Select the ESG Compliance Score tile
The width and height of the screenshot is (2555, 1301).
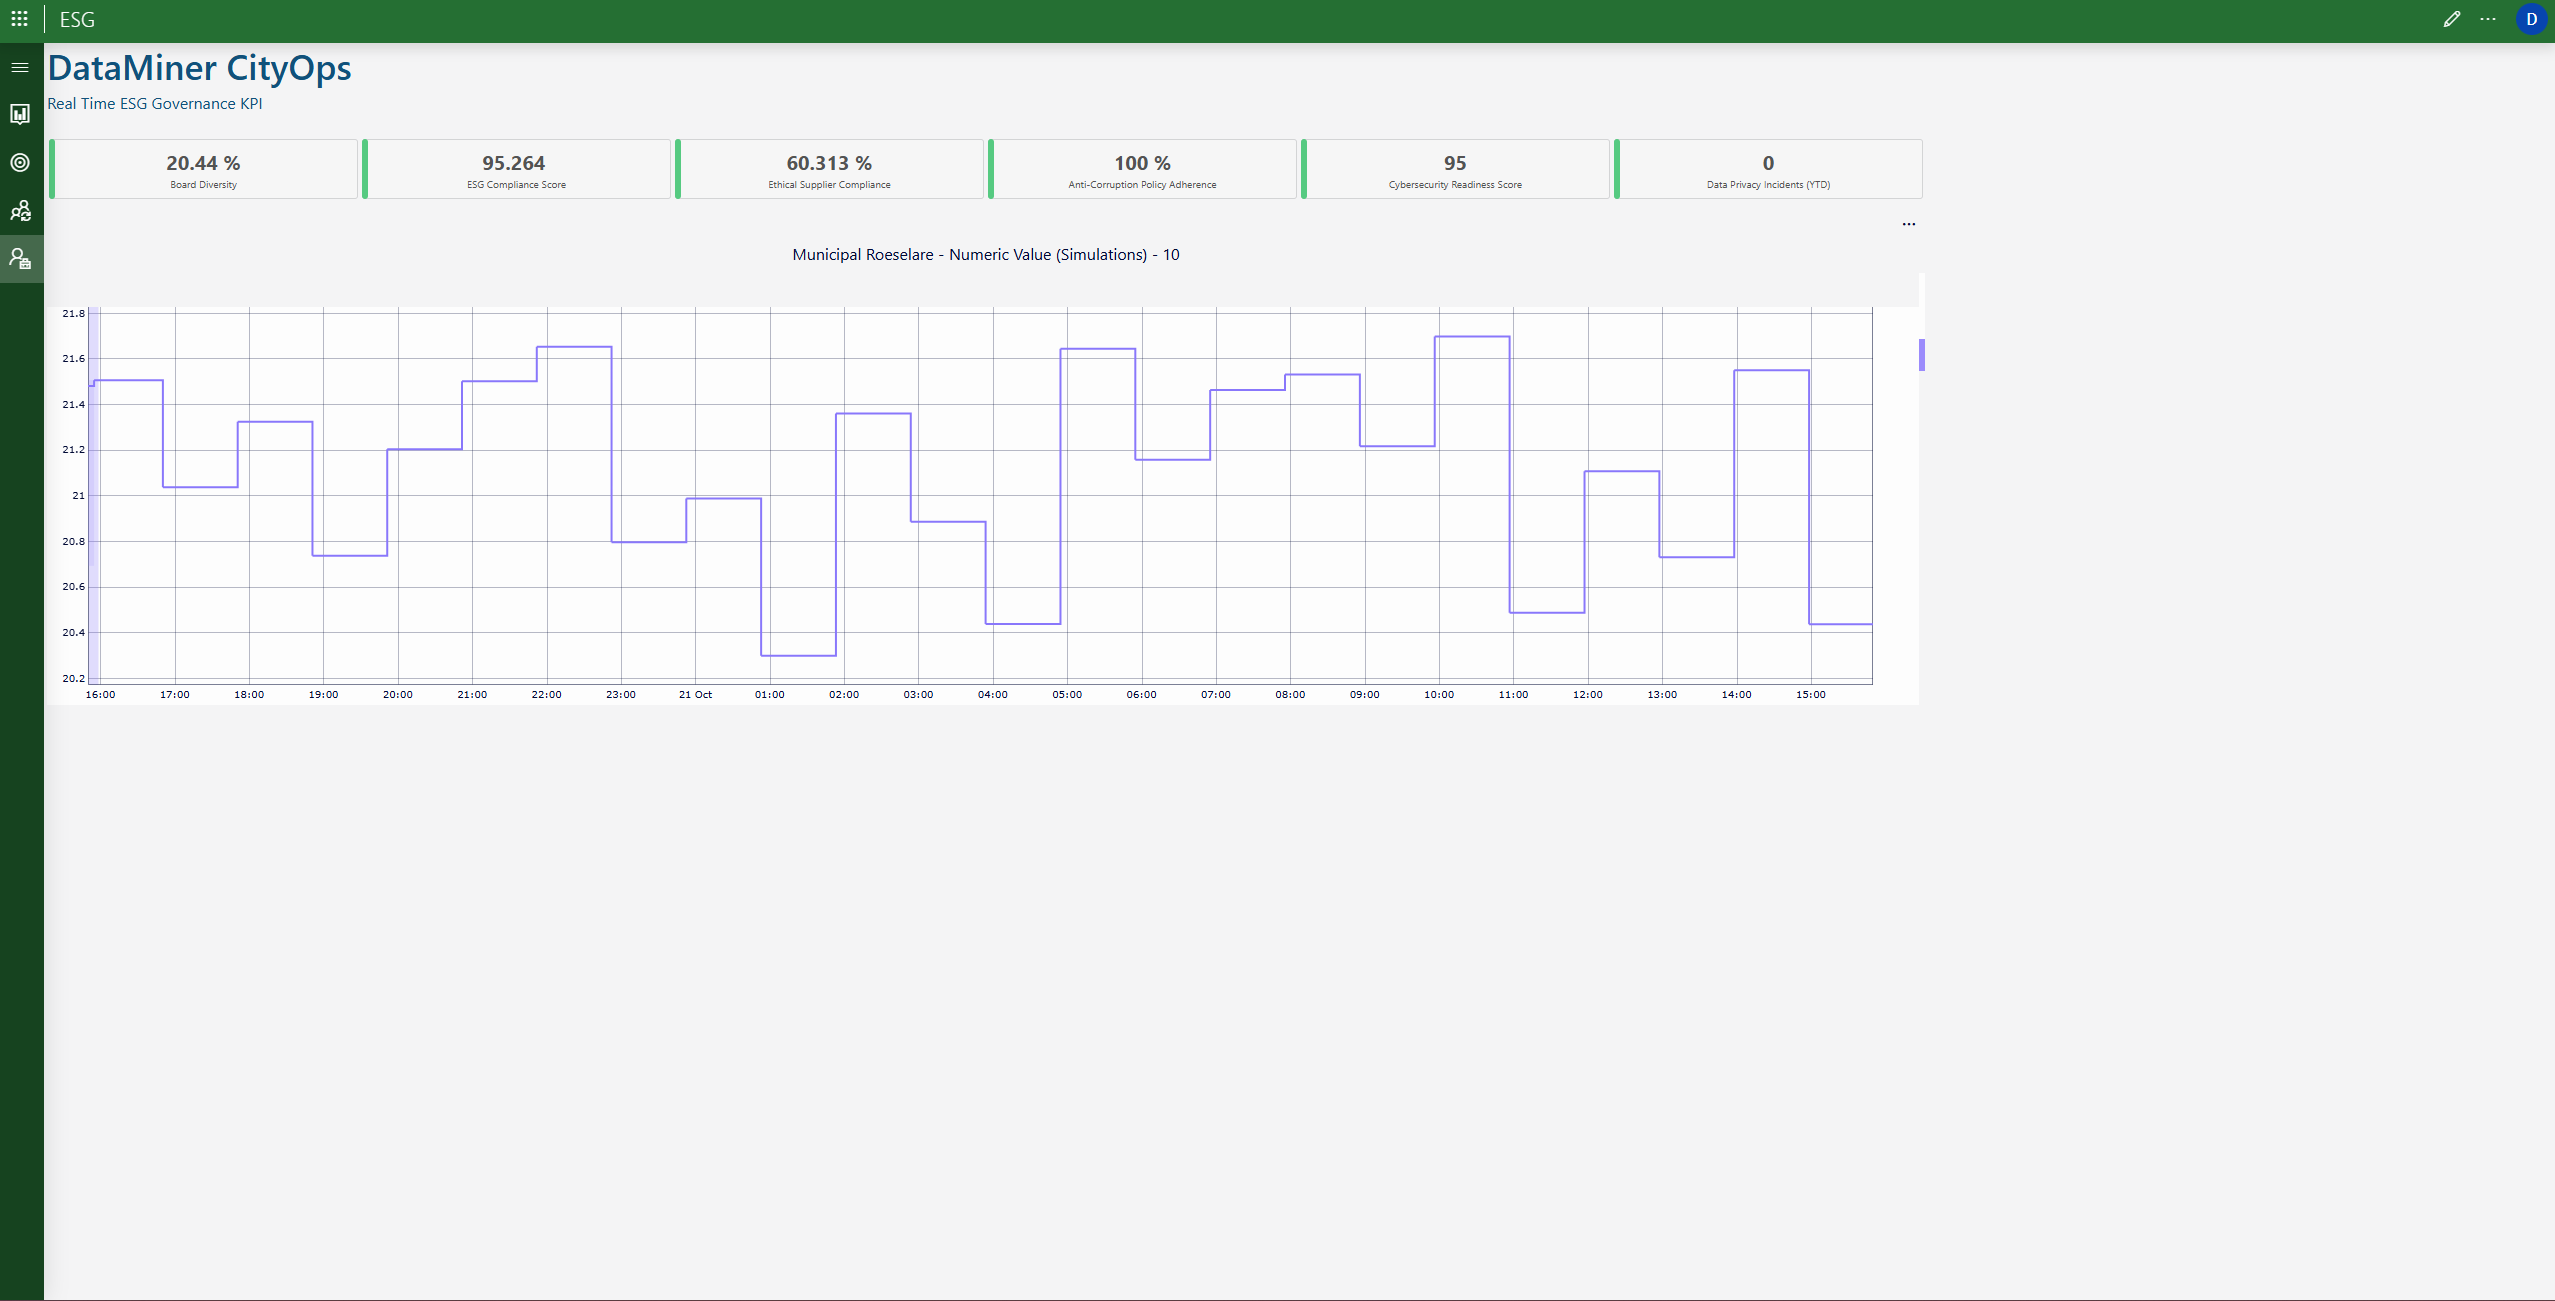tap(516, 169)
